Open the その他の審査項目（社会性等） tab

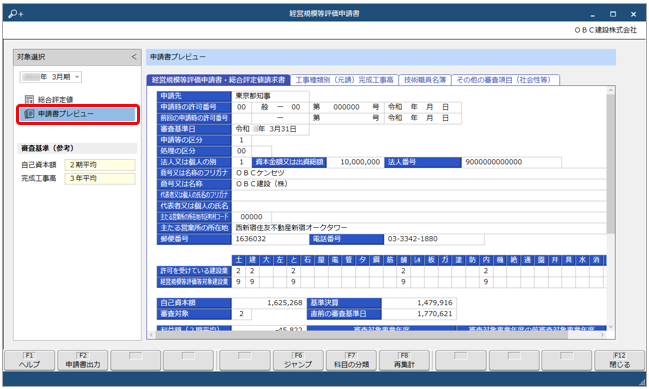[506, 80]
